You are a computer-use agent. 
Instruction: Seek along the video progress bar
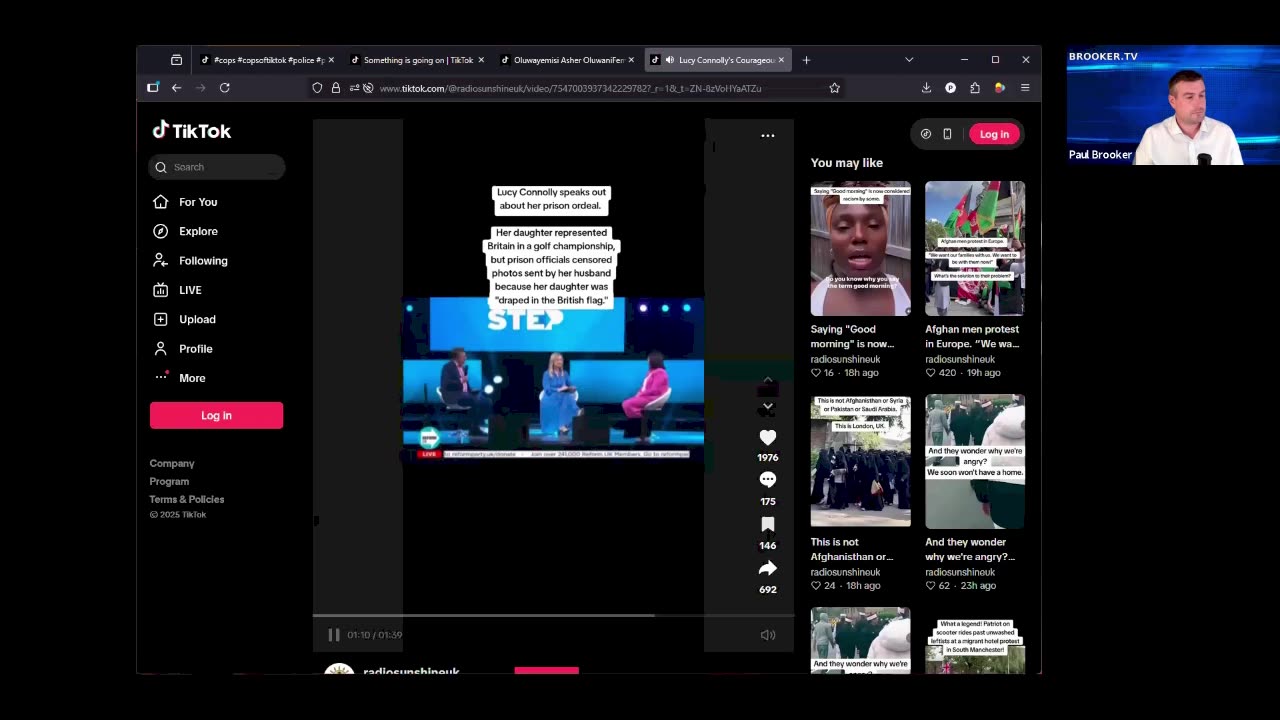553,615
